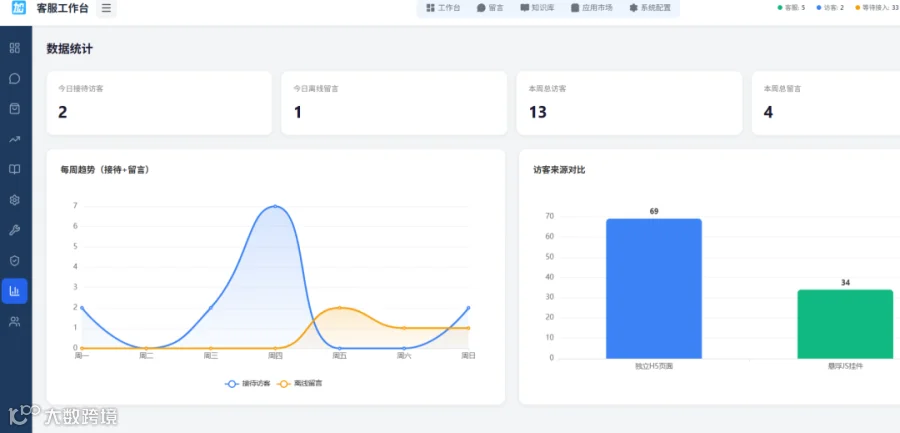Open the shopping bag icon in sidebar

click(15, 109)
